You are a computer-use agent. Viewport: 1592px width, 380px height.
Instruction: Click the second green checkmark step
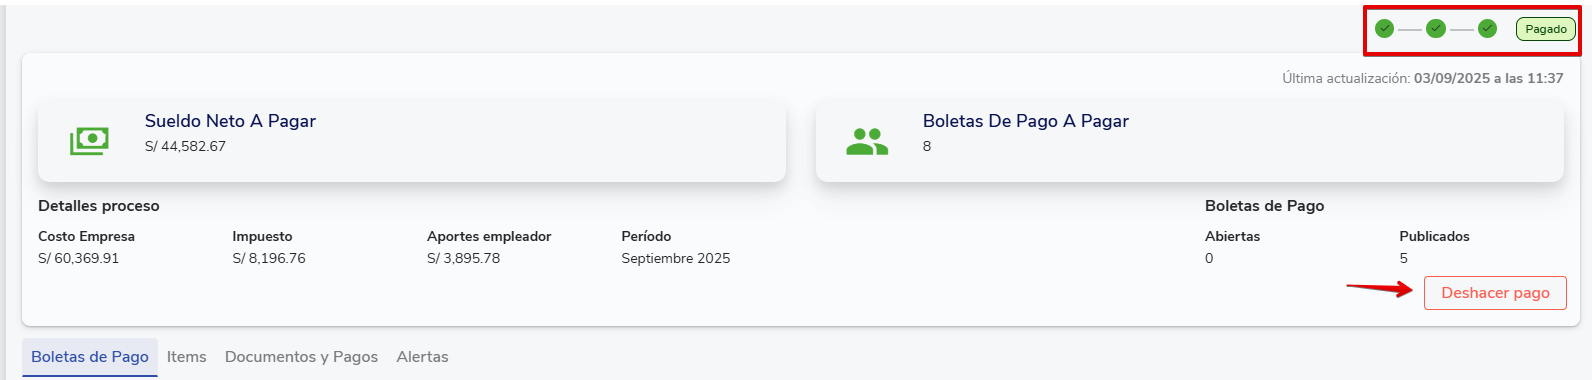pyautogui.click(x=1436, y=28)
